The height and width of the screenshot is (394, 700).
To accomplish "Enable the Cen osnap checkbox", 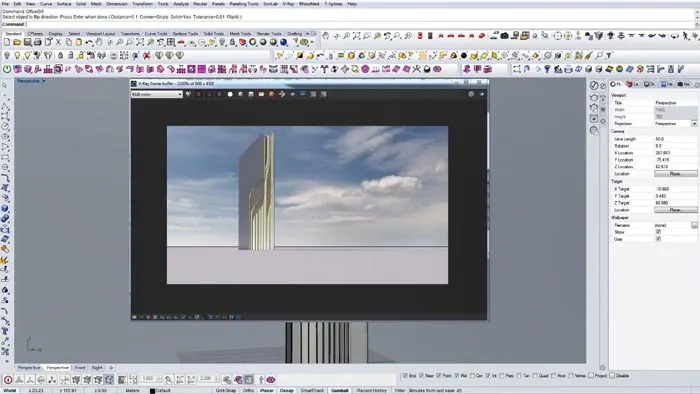I will click(x=472, y=376).
